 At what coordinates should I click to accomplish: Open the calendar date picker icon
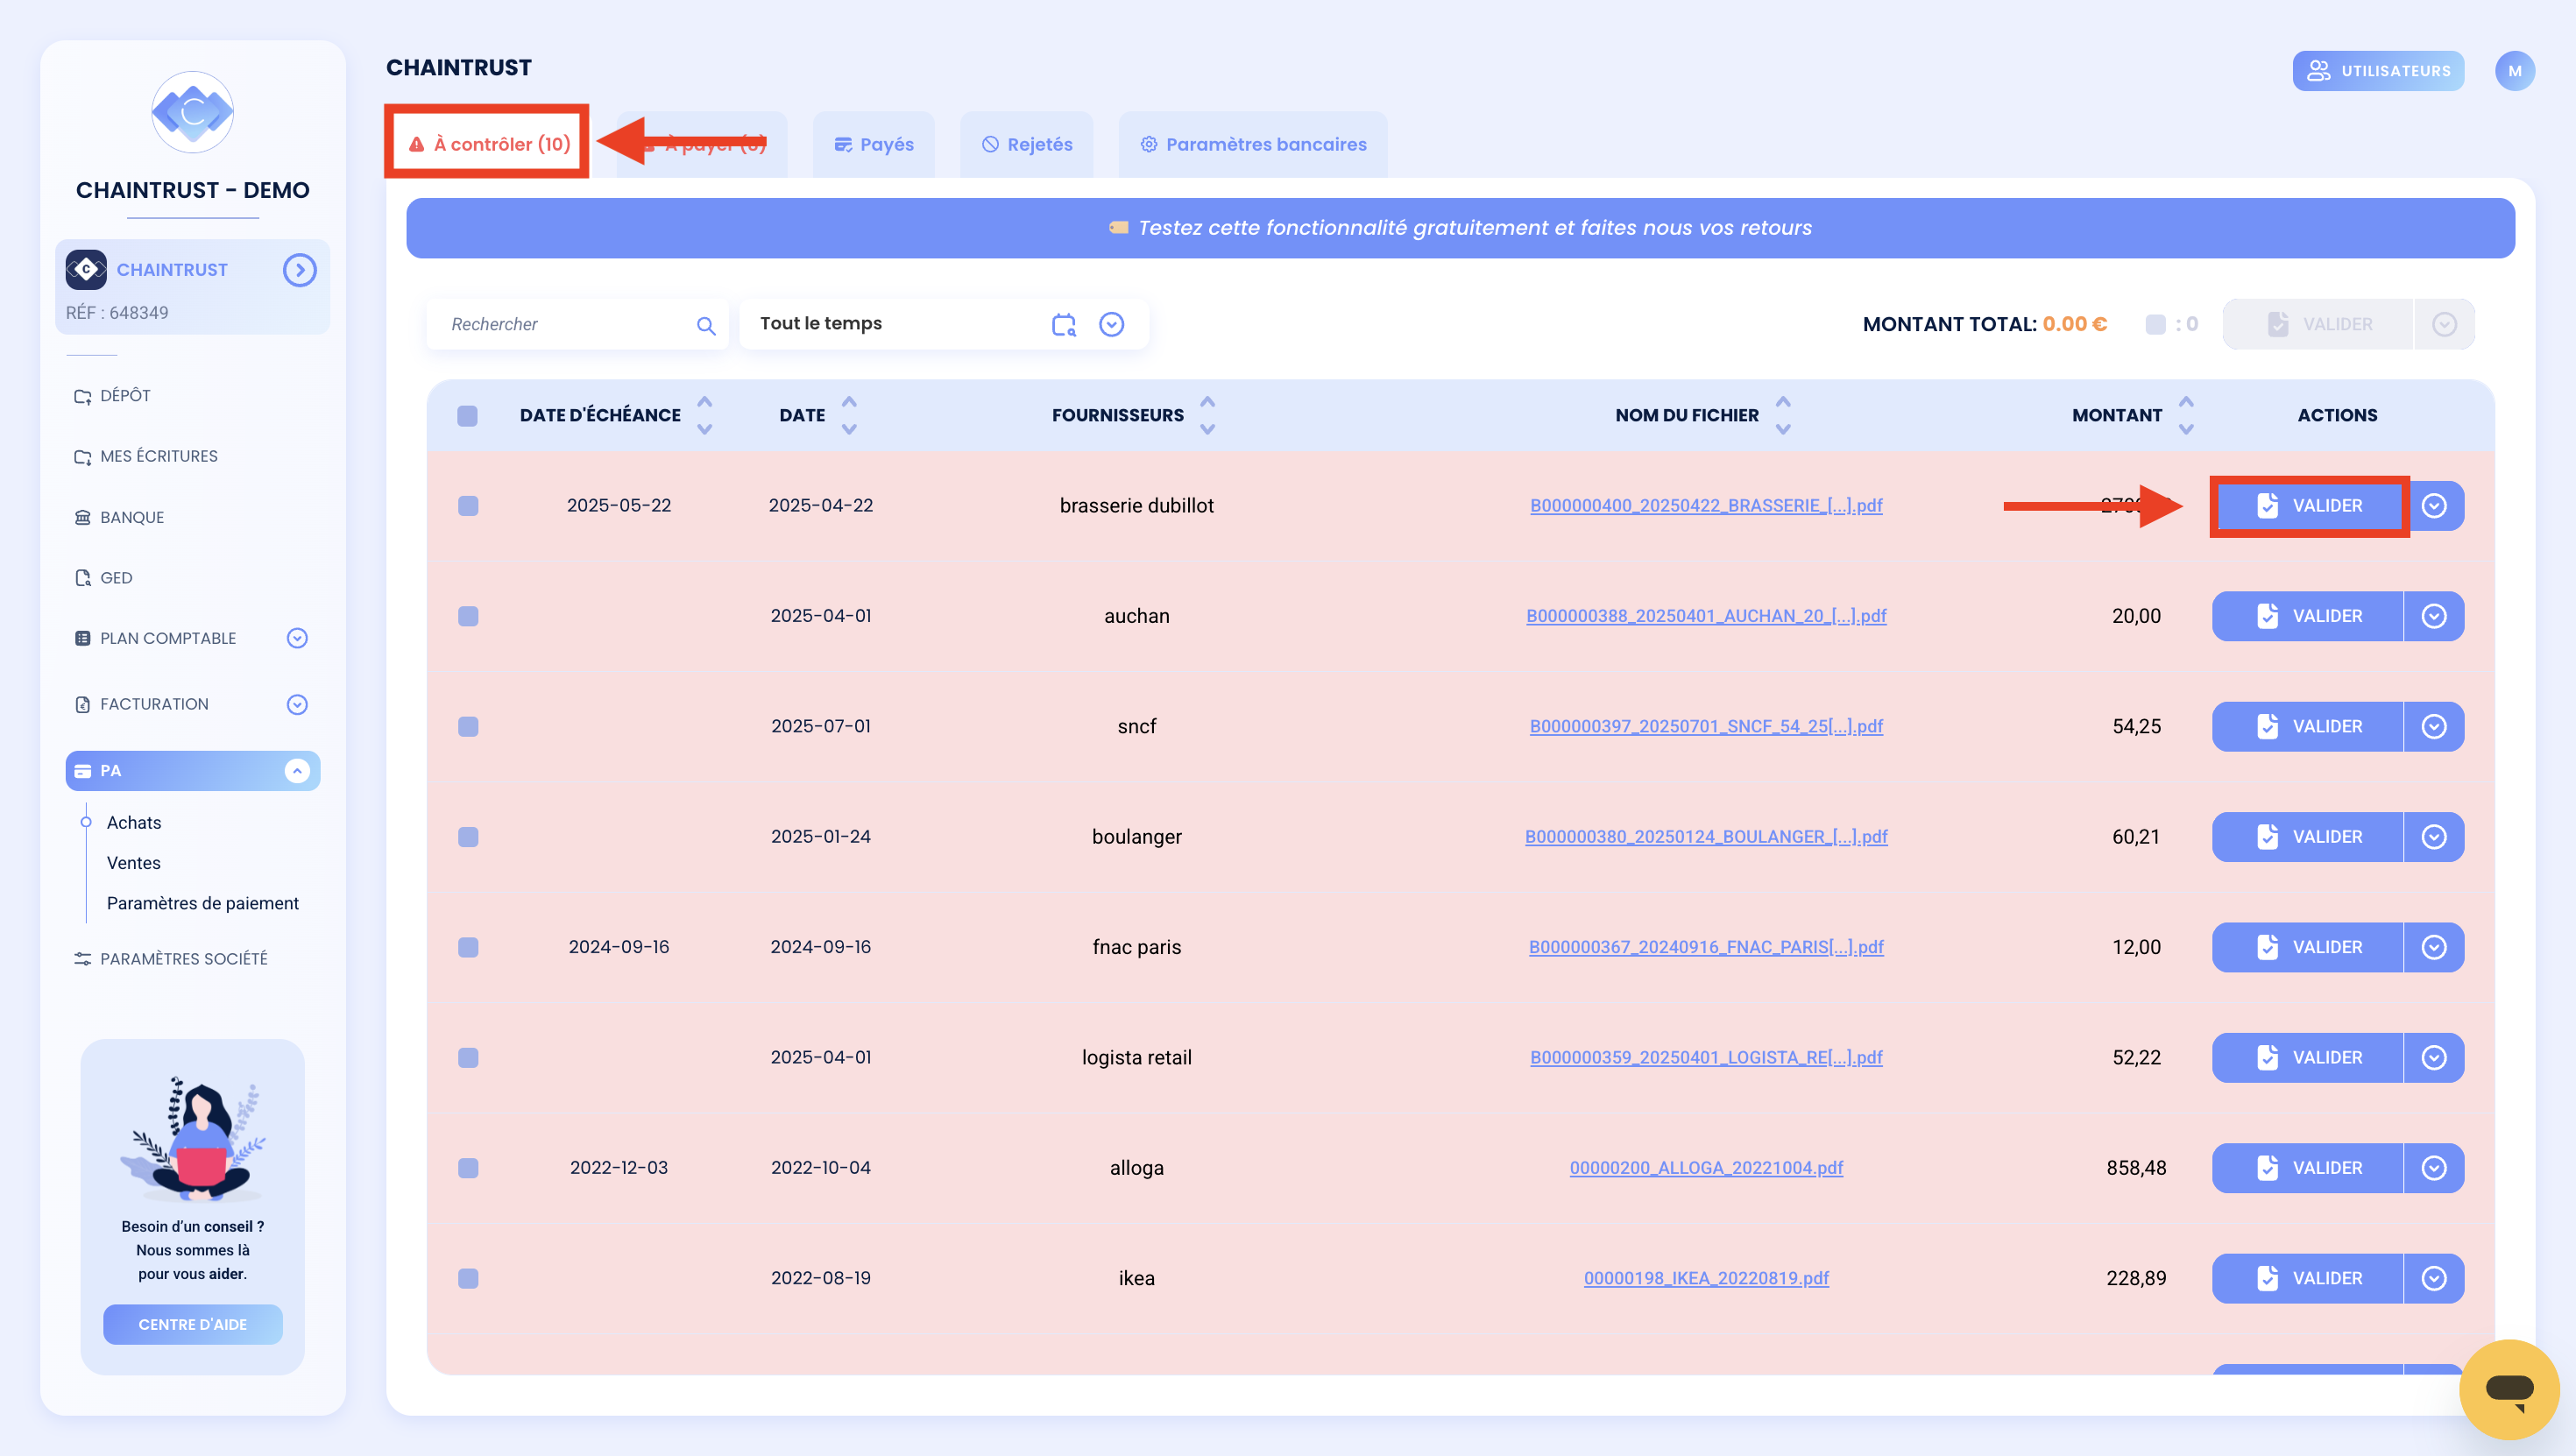click(1064, 324)
